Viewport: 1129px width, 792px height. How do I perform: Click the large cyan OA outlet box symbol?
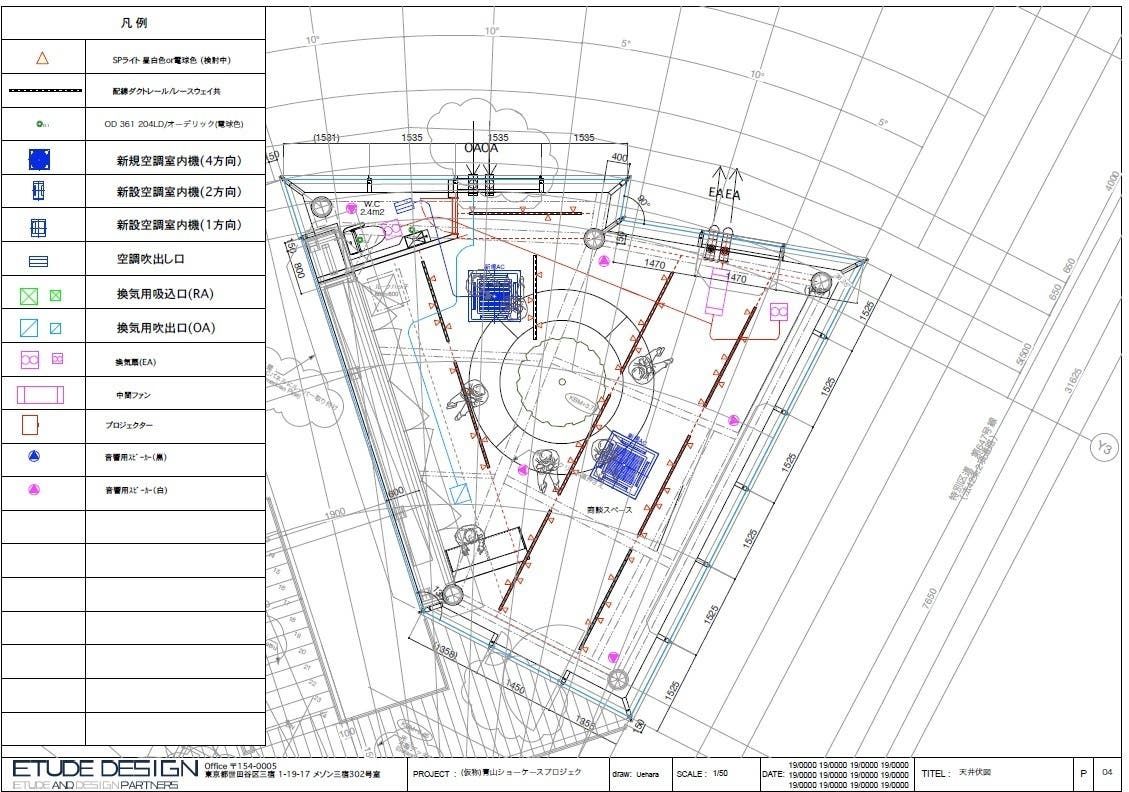point(29,328)
